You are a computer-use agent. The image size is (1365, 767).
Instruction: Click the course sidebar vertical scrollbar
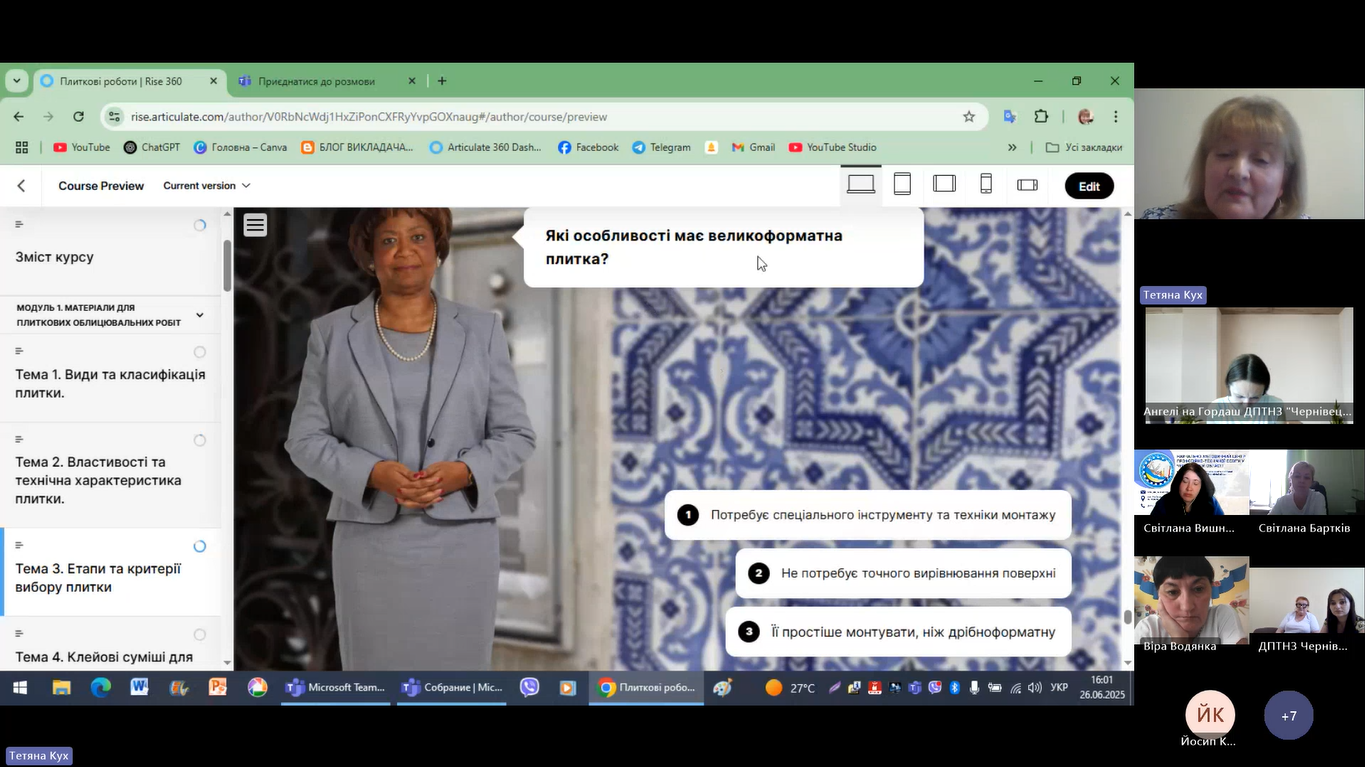coord(227,265)
